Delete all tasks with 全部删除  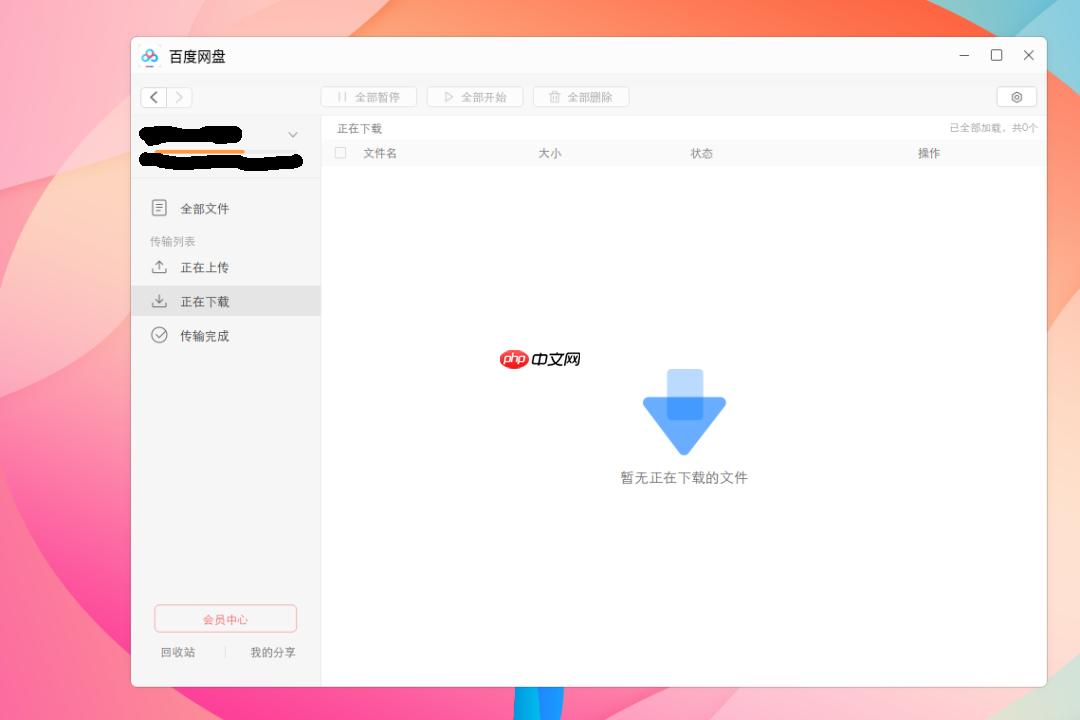tap(580, 96)
